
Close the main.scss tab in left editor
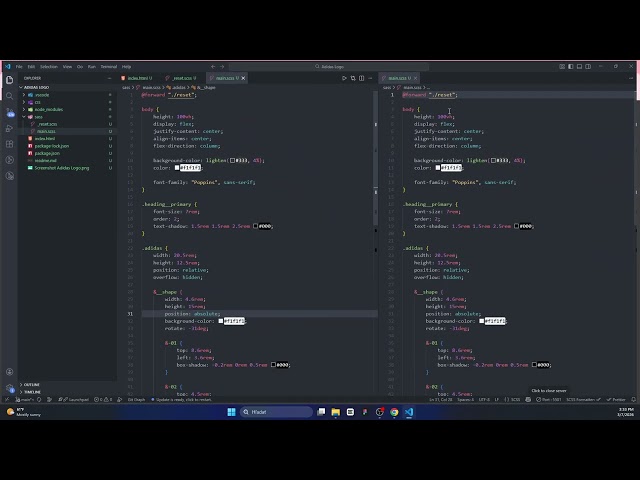243,78
